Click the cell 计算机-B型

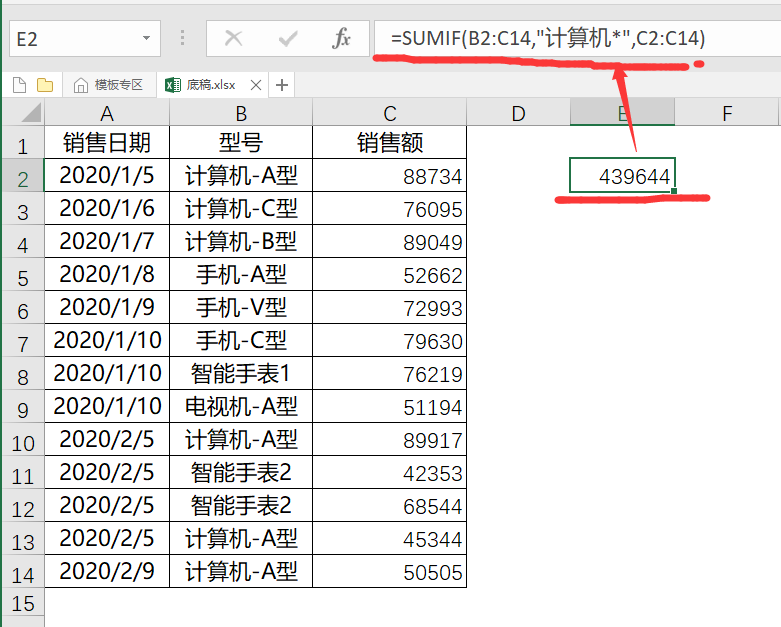pos(241,241)
